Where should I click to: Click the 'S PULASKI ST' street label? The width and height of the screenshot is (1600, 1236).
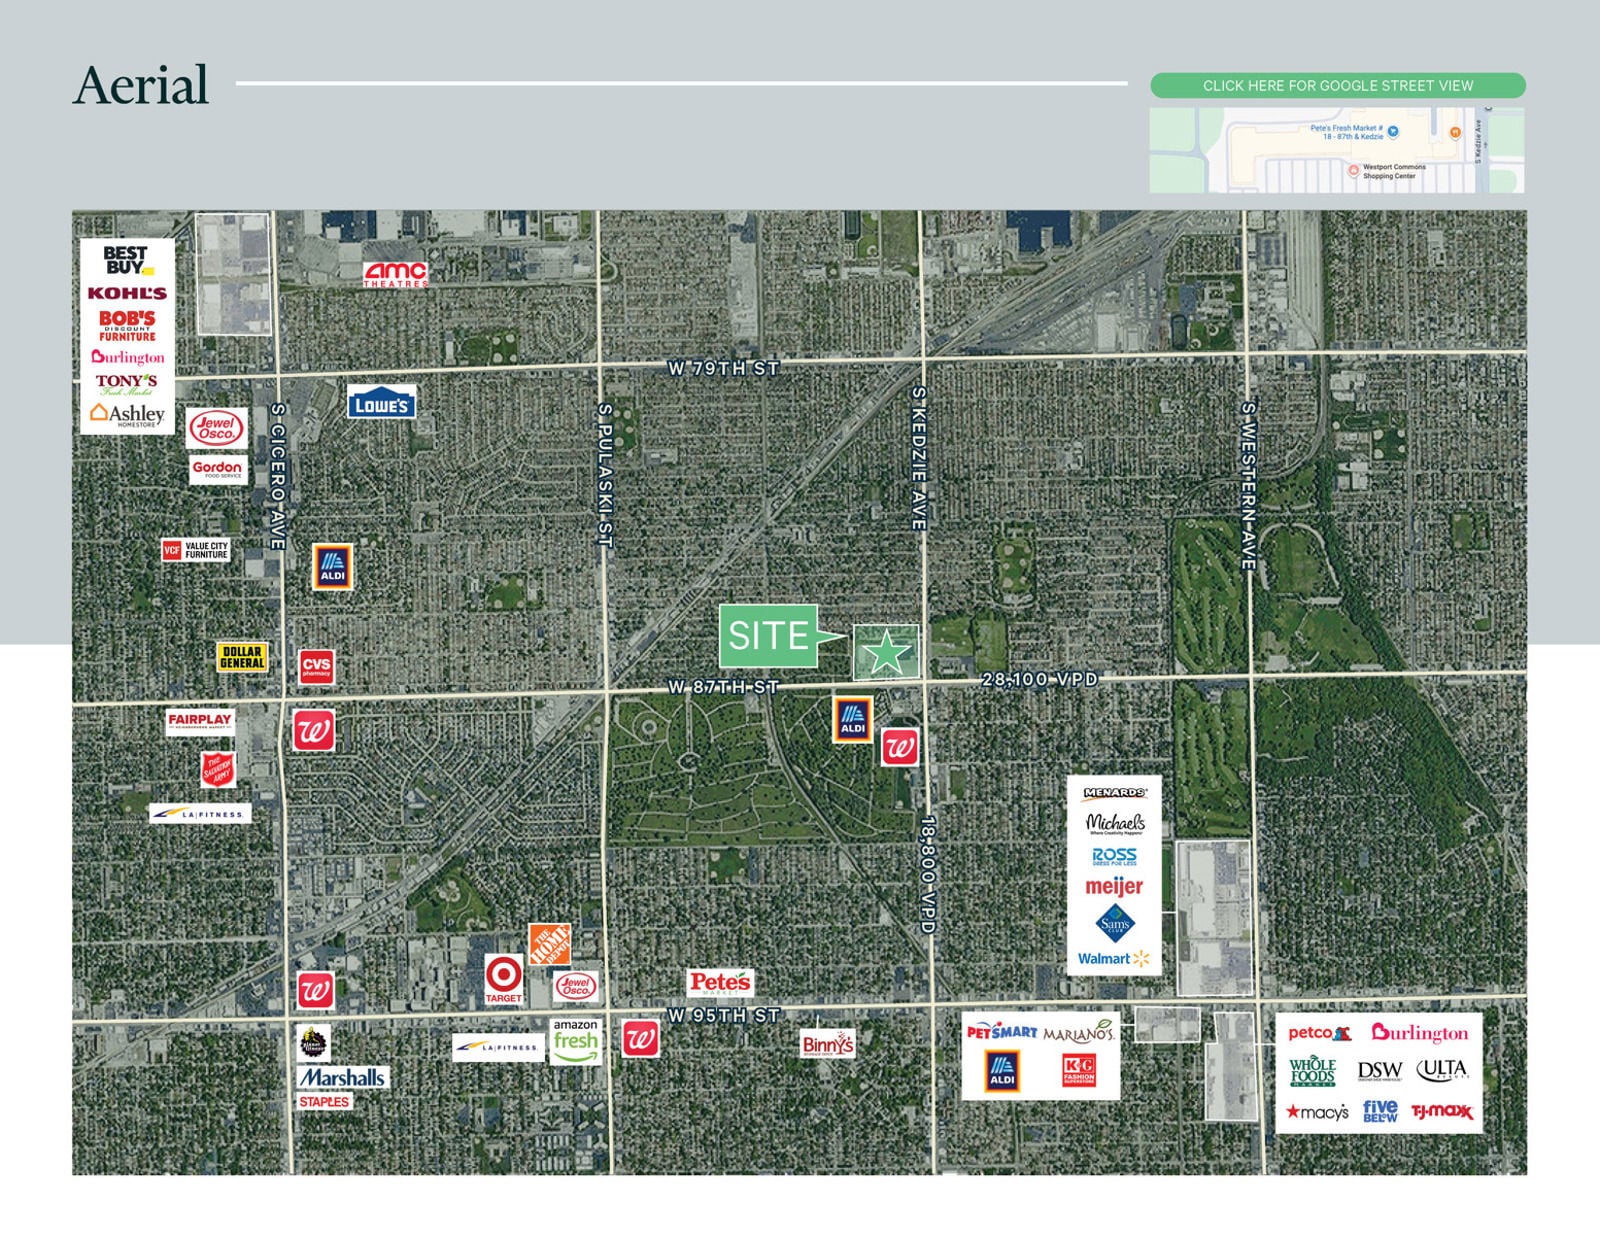pyautogui.click(x=604, y=475)
